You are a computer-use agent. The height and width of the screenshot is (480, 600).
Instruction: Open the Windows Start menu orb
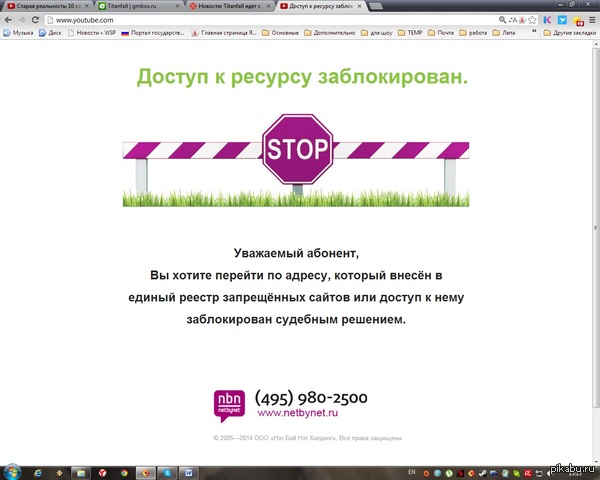click(x=11, y=472)
